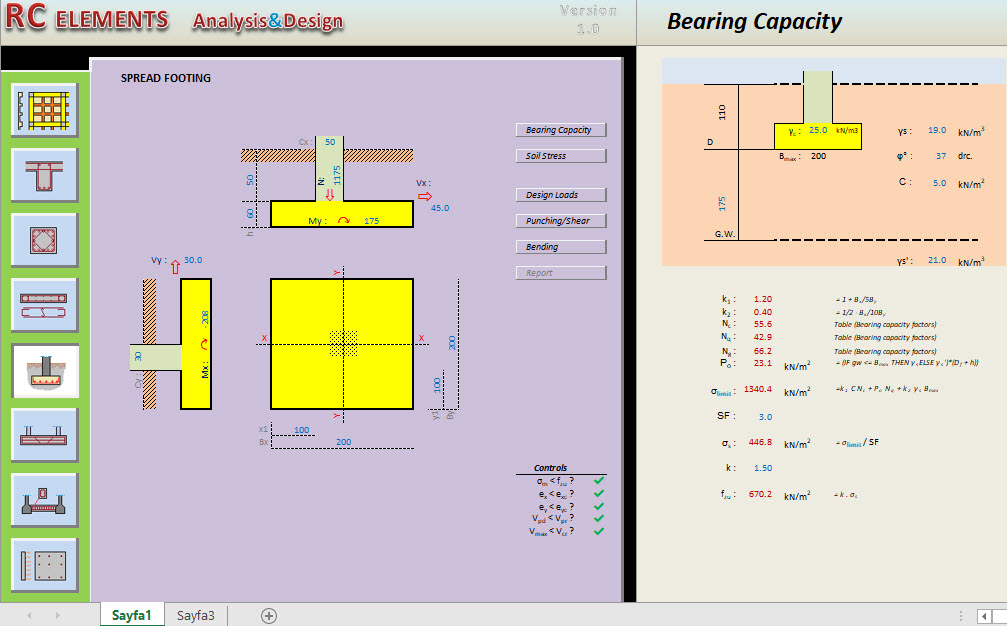Image resolution: width=1007 pixels, height=626 pixels.
Task: Open the mat foundation slab tool
Action: [x=45, y=563]
